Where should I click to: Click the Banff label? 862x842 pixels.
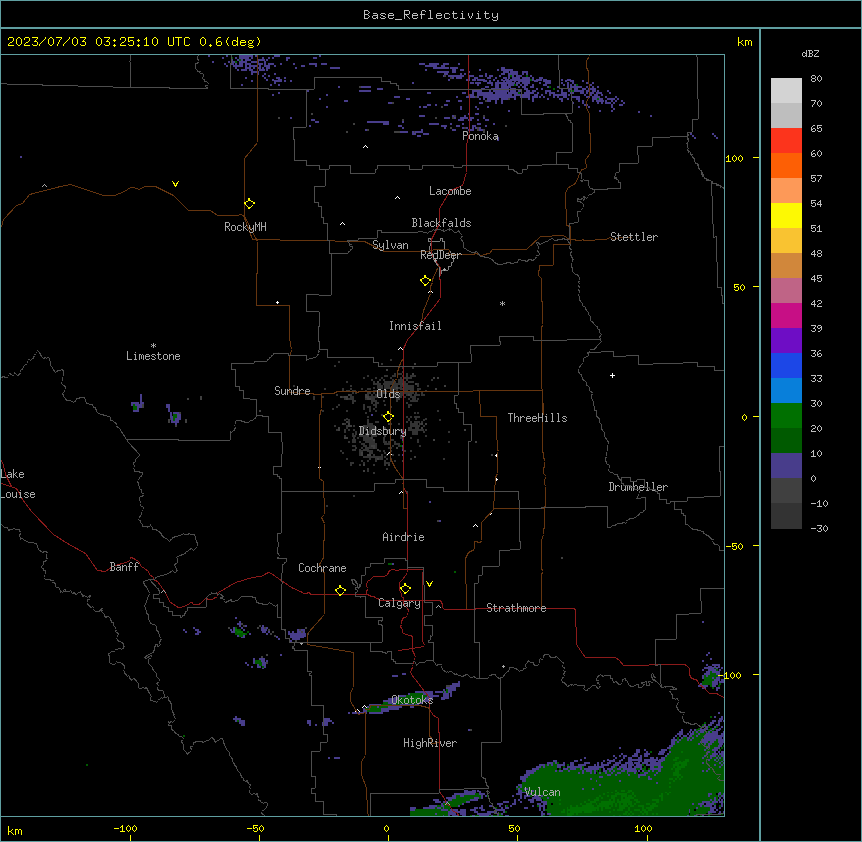[124, 567]
